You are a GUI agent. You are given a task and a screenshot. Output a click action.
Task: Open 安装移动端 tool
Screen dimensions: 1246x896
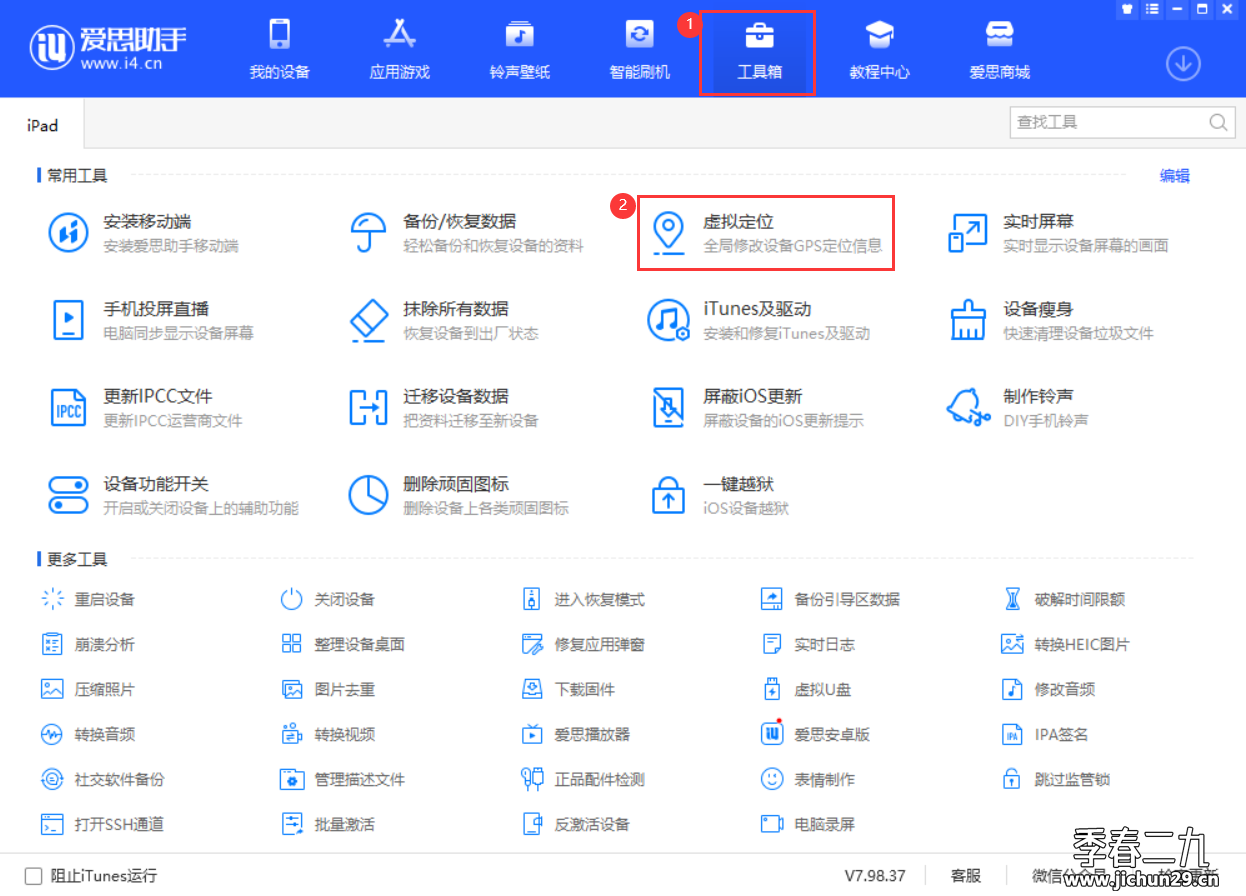[145, 233]
